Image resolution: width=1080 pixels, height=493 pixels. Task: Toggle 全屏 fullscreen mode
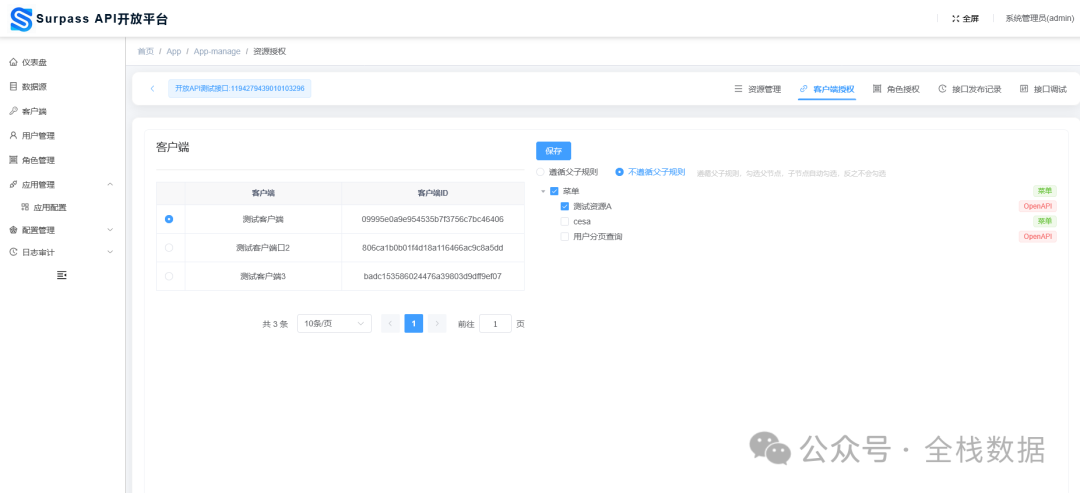click(x=965, y=18)
